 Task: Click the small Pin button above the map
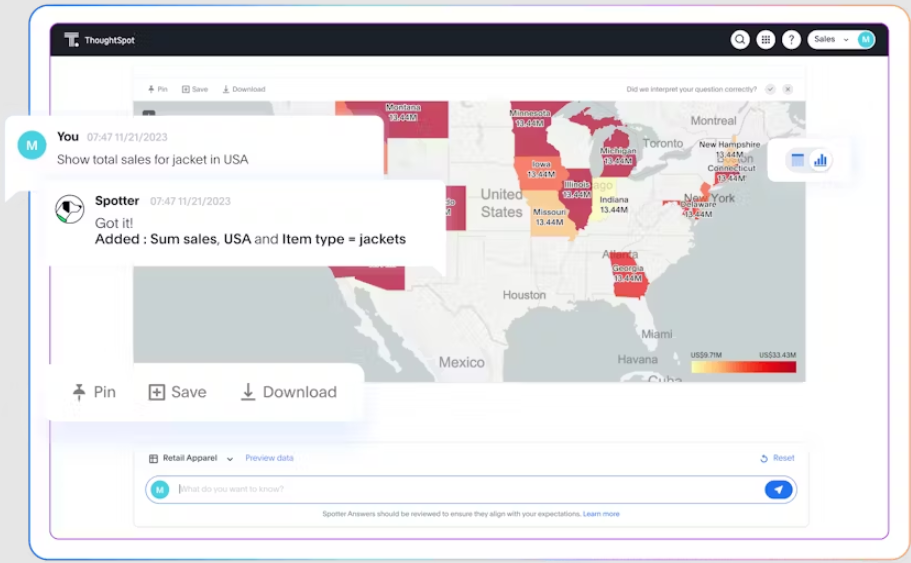tap(157, 89)
